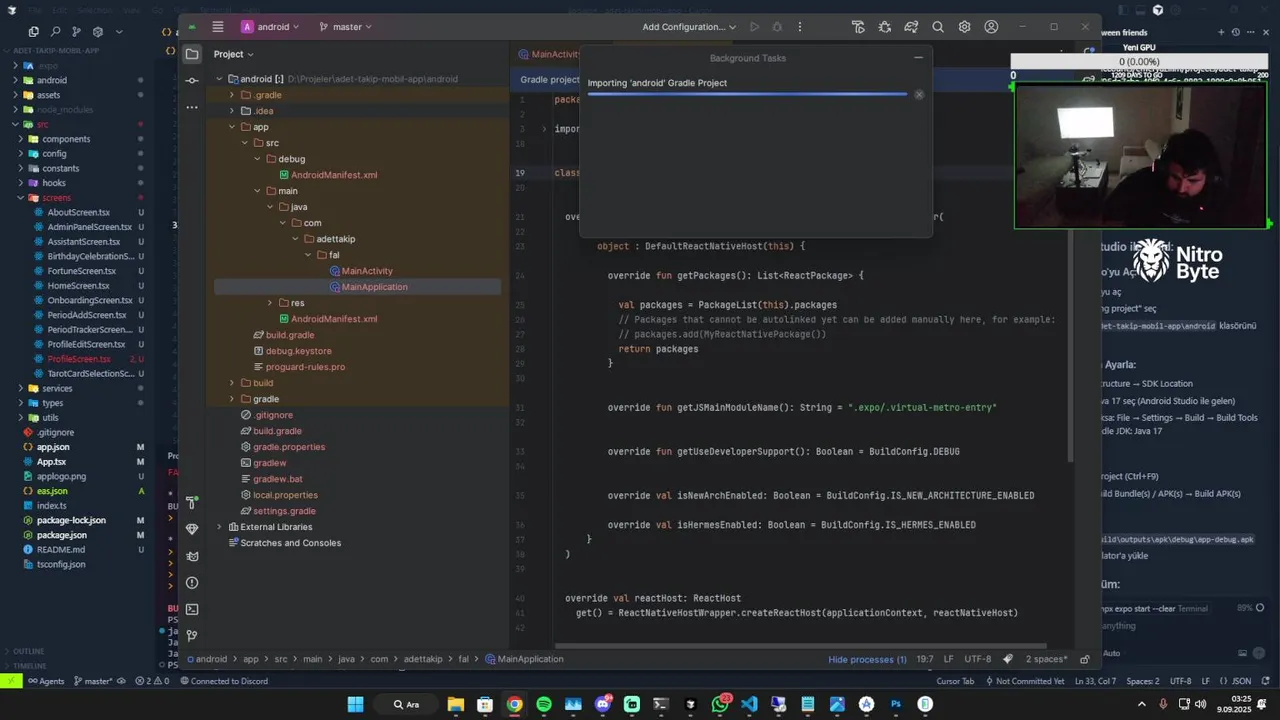Open Photoshop from the taskbar
This screenshot has width=1280, height=720.
896,704
